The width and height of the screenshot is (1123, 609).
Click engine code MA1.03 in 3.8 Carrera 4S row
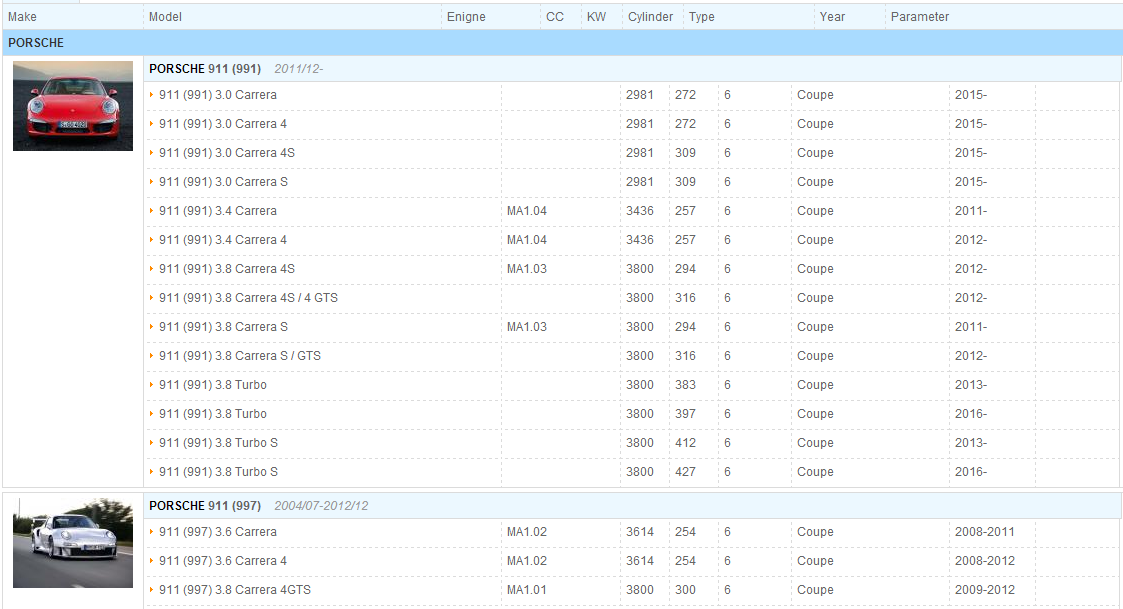527,269
